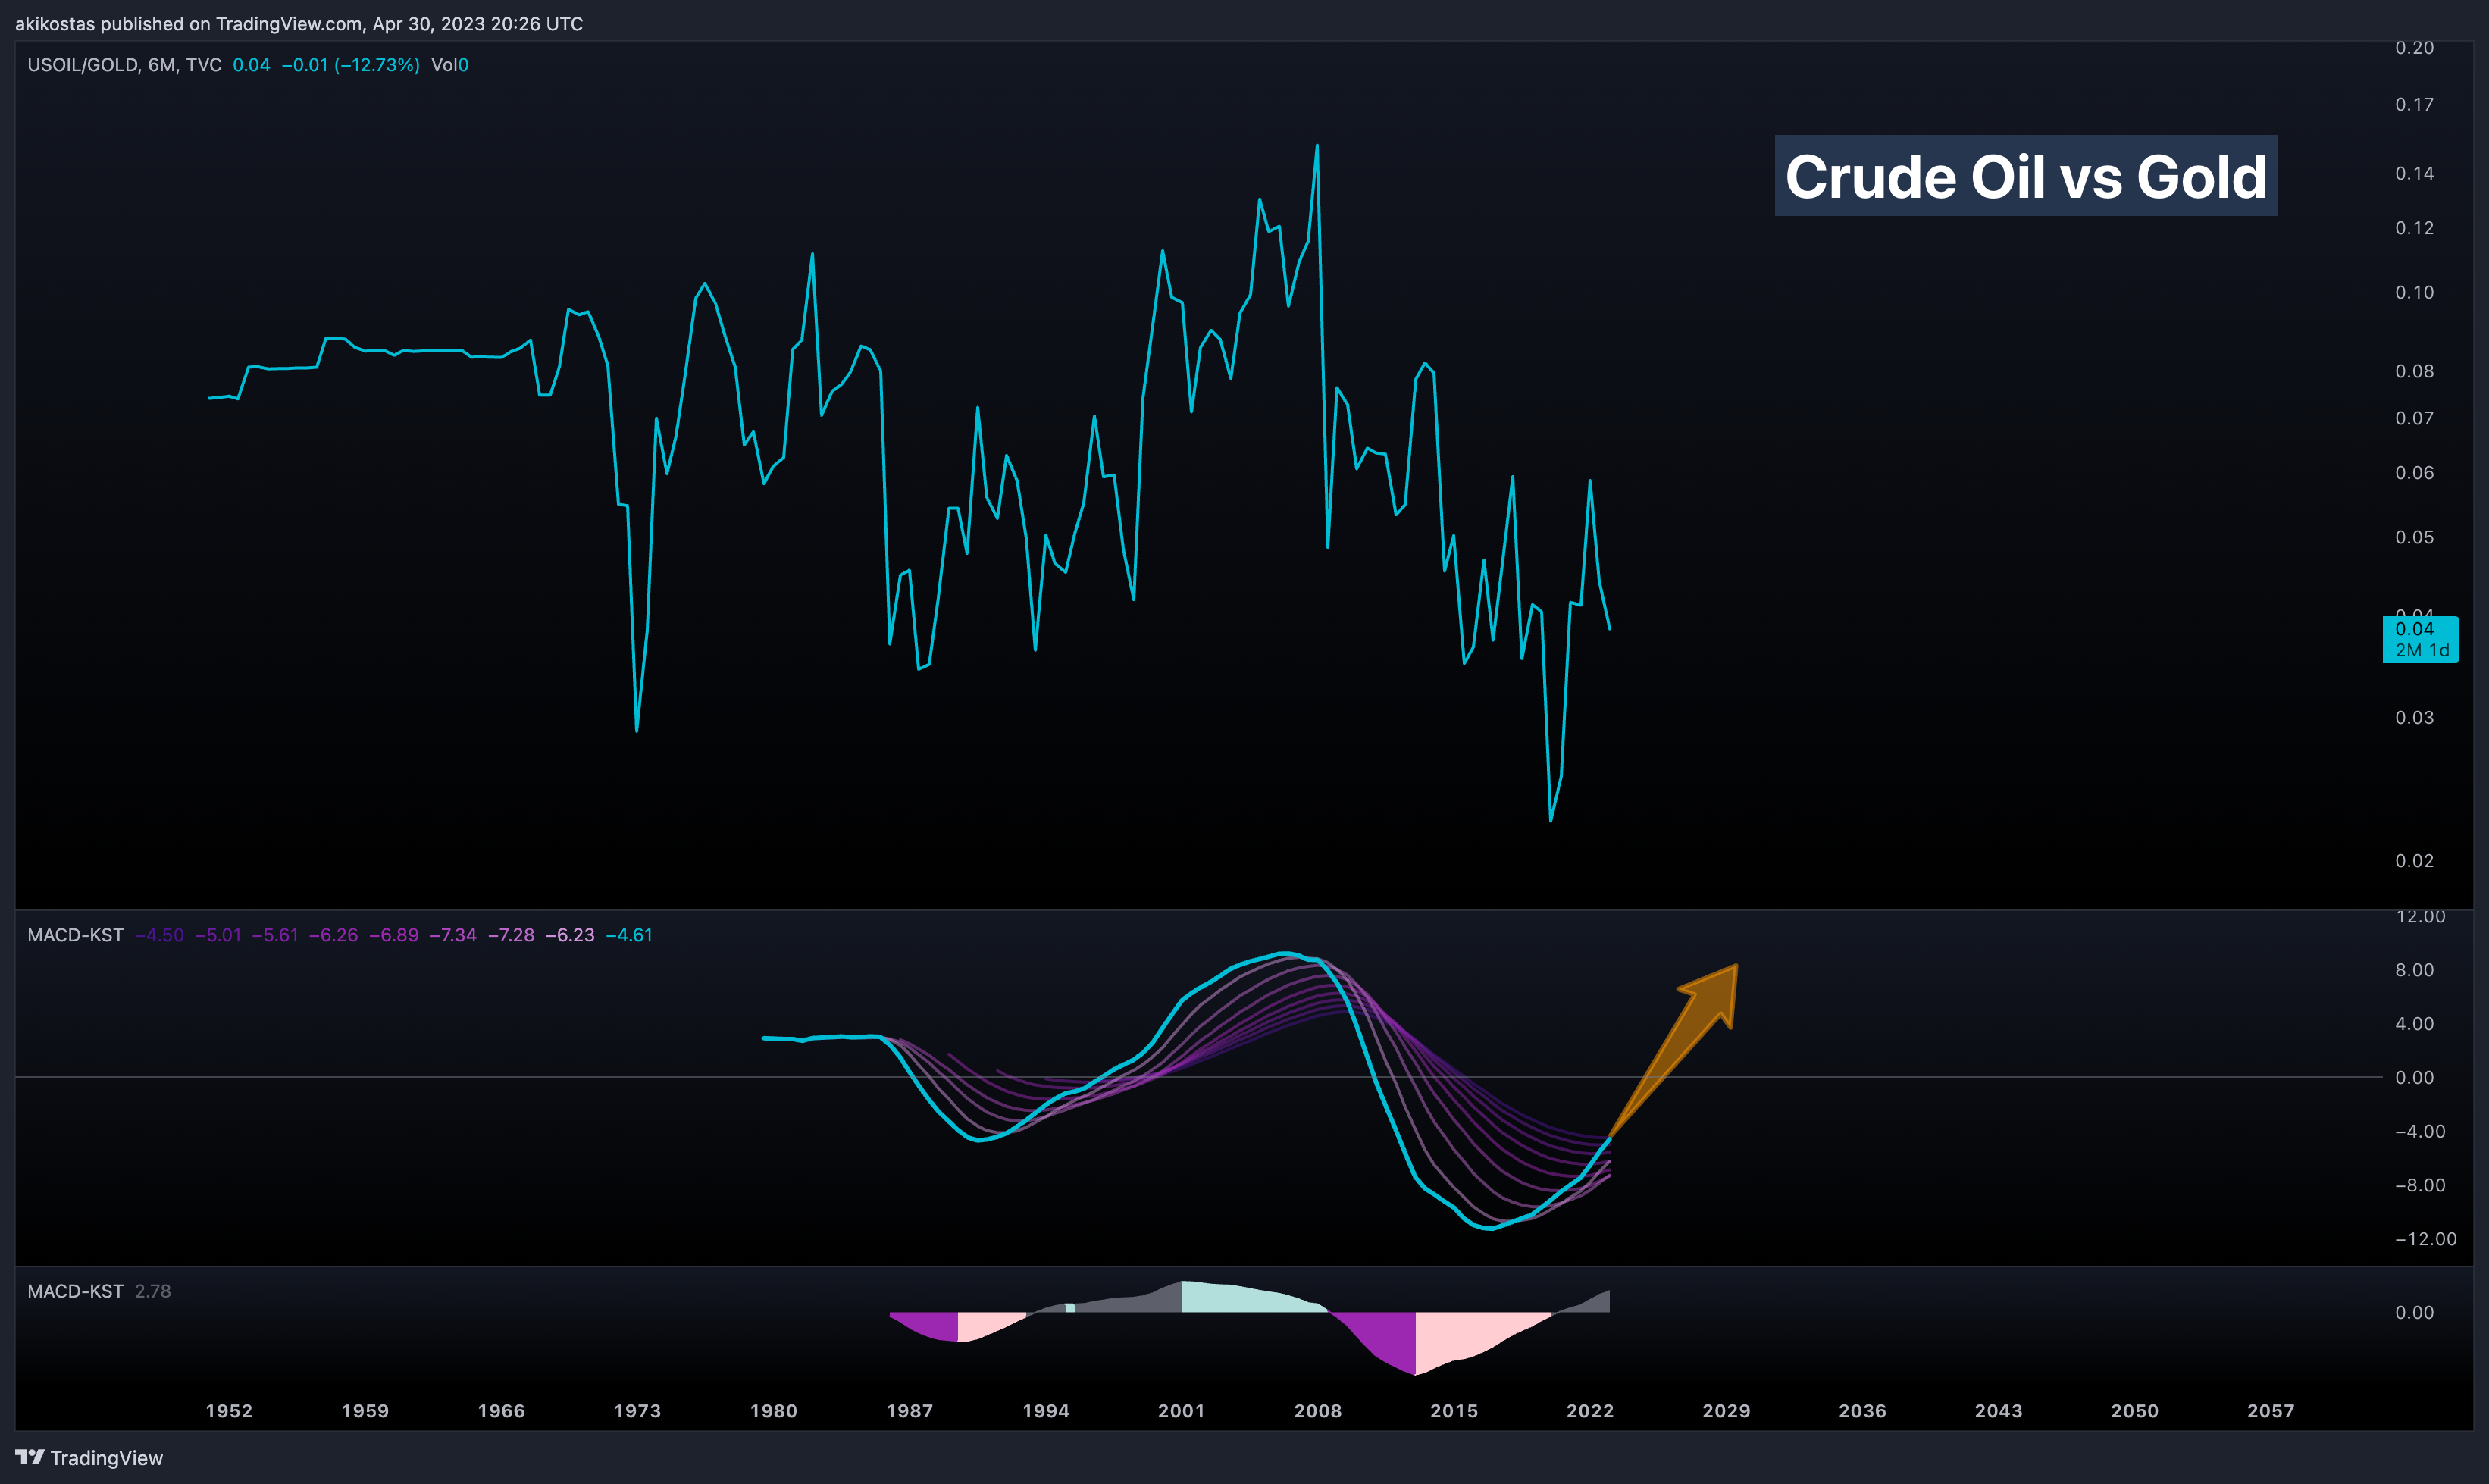
Task: Click the −7.28 MACD-KST legend value
Action: tap(511, 935)
